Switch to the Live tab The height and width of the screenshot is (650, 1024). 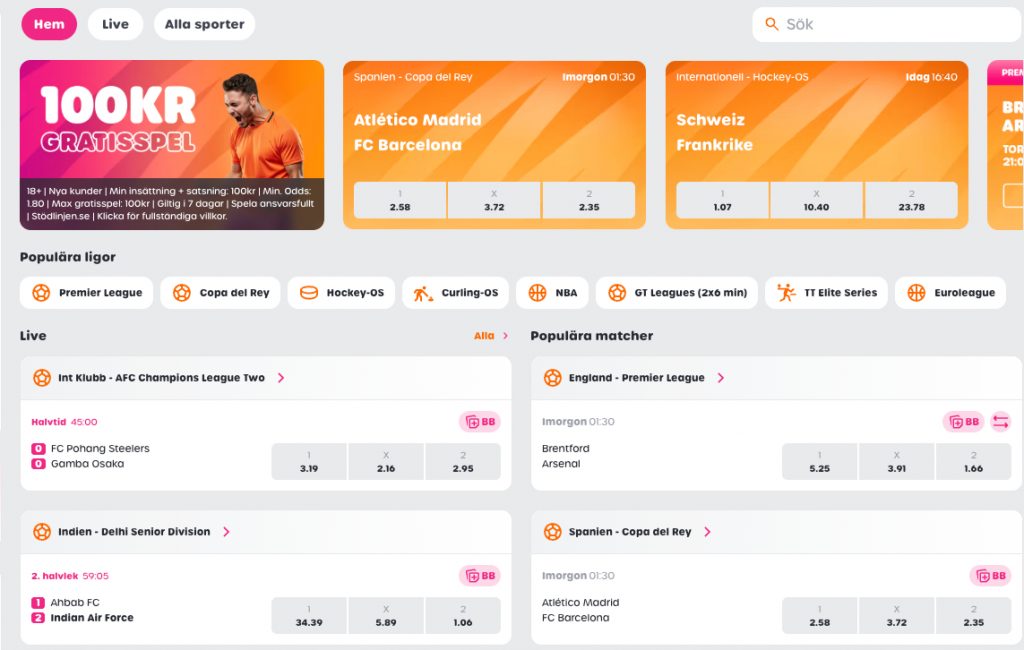tap(115, 24)
